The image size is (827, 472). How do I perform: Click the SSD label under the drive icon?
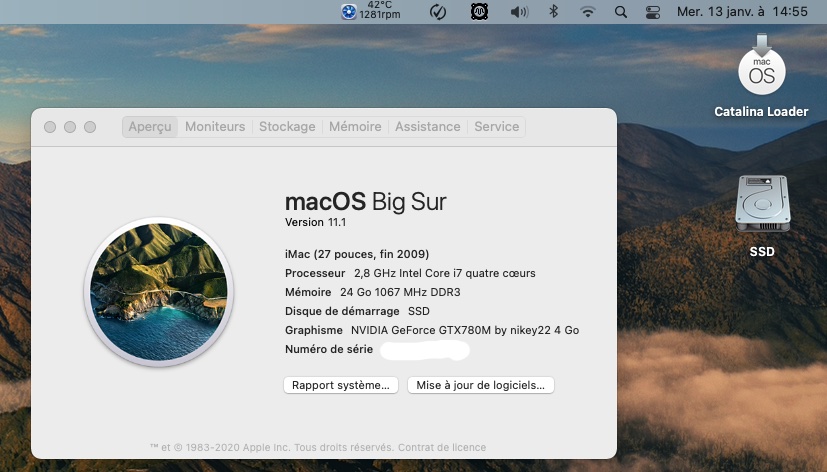click(762, 252)
